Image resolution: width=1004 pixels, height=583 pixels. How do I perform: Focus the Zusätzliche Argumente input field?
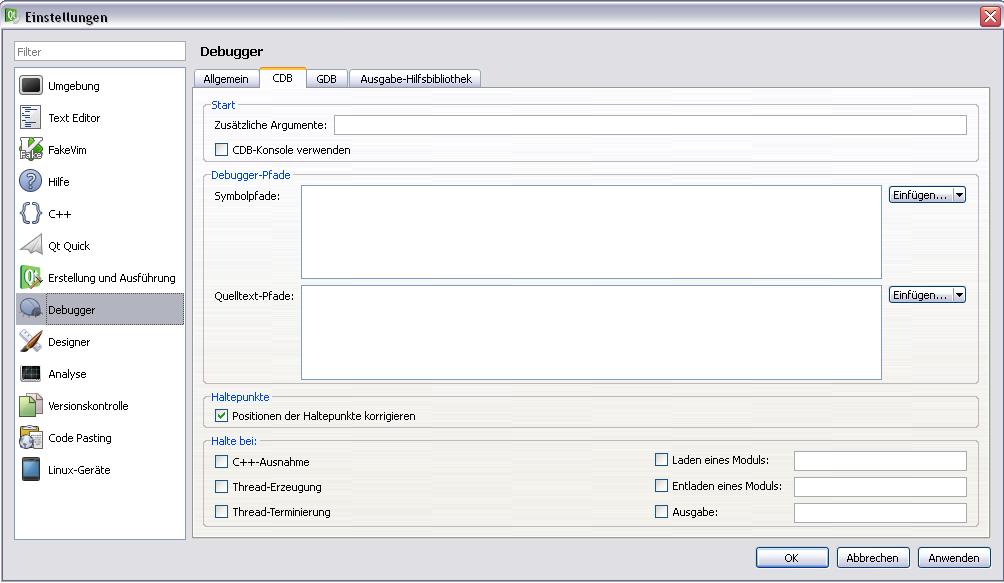coord(650,125)
